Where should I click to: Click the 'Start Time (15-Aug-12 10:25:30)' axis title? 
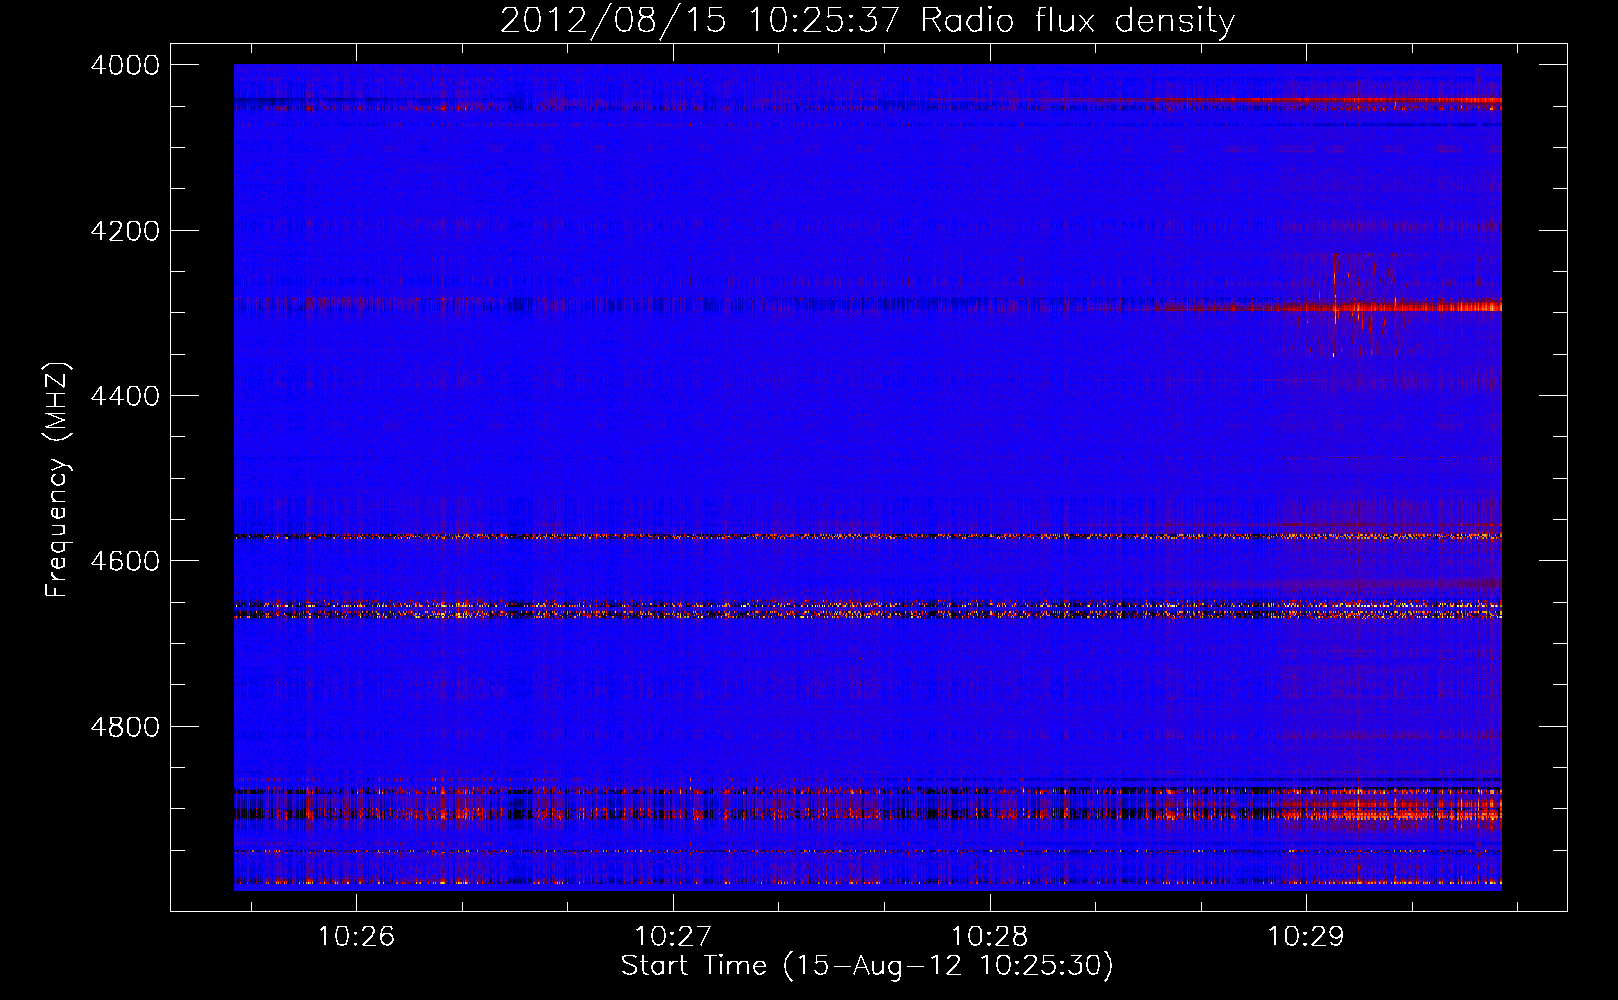click(867, 966)
